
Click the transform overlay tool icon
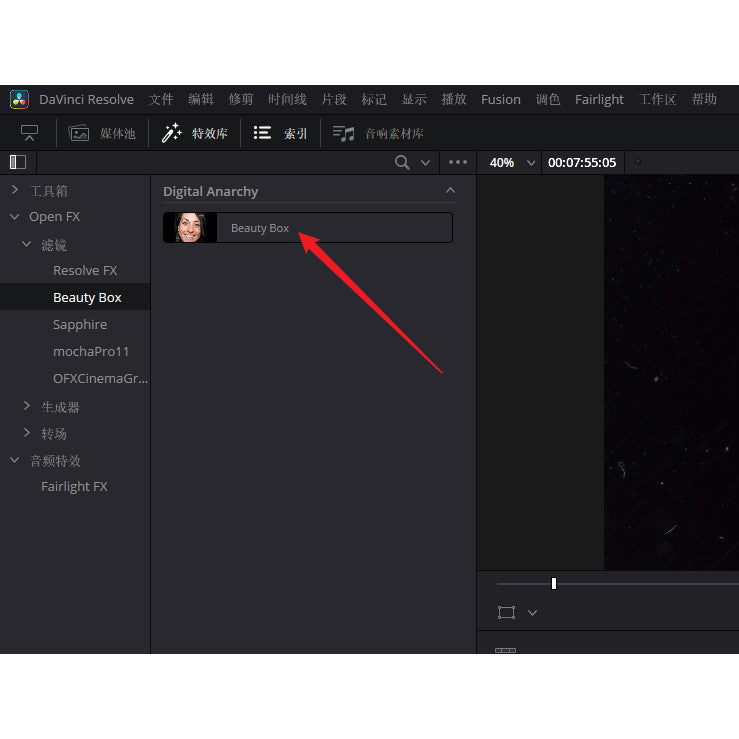coord(506,612)
